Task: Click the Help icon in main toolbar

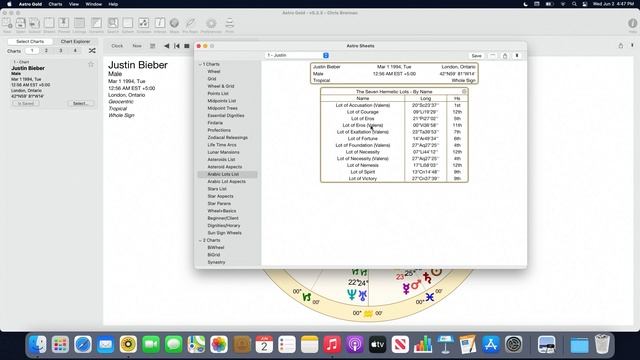Action: pyautogui.click(x=633, y=24)
